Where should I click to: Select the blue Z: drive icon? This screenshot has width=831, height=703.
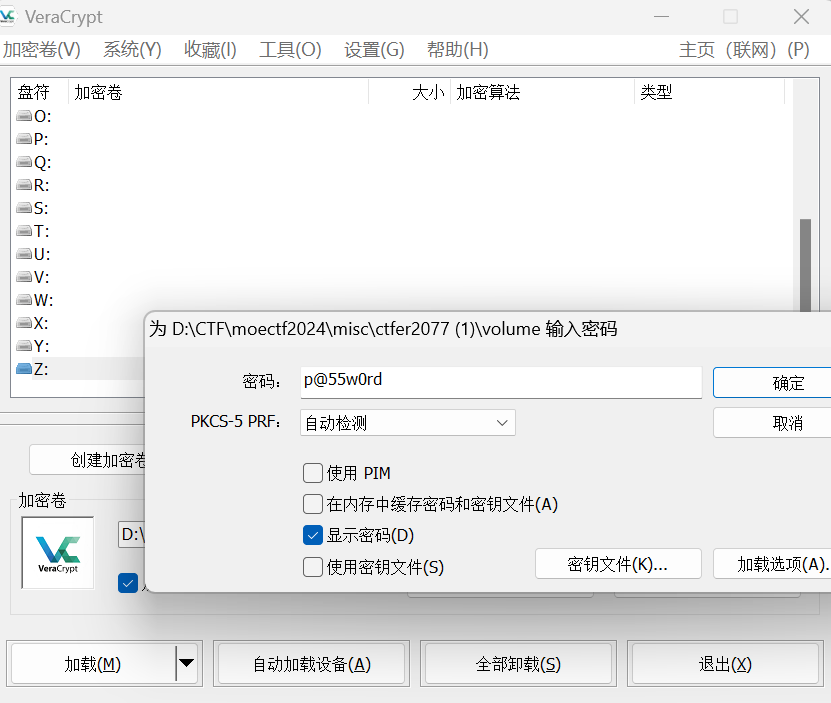(24, 368)
